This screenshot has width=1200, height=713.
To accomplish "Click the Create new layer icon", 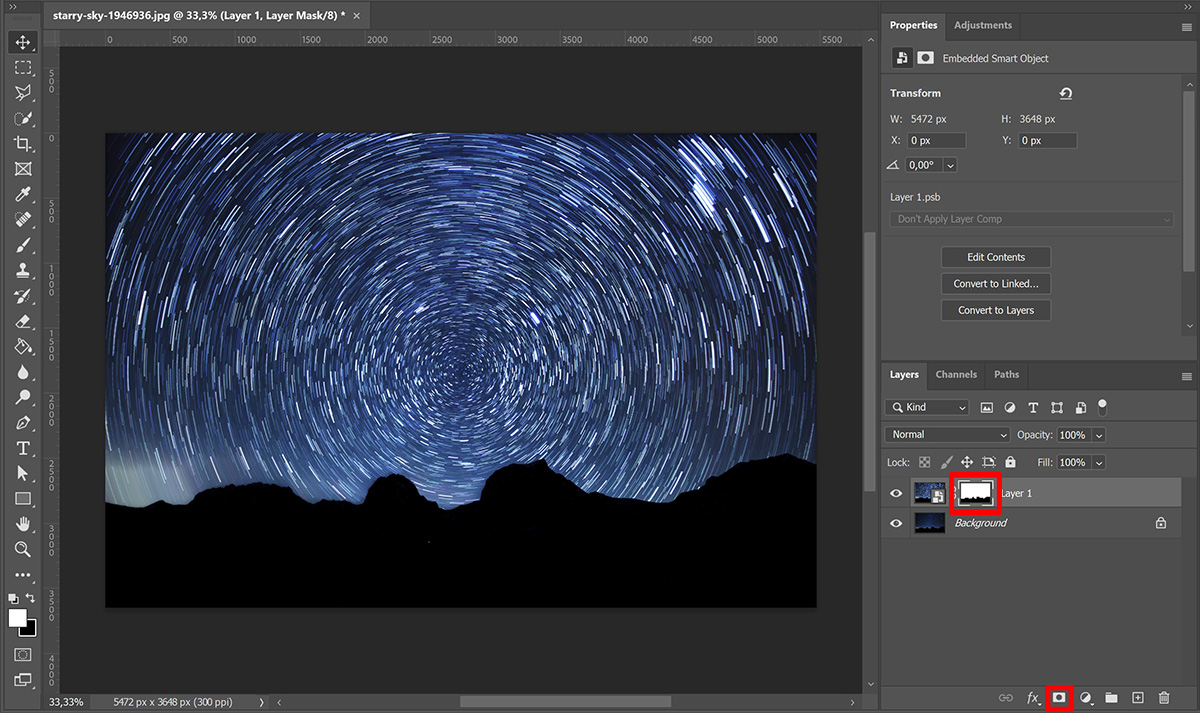I will (1137, 697).
